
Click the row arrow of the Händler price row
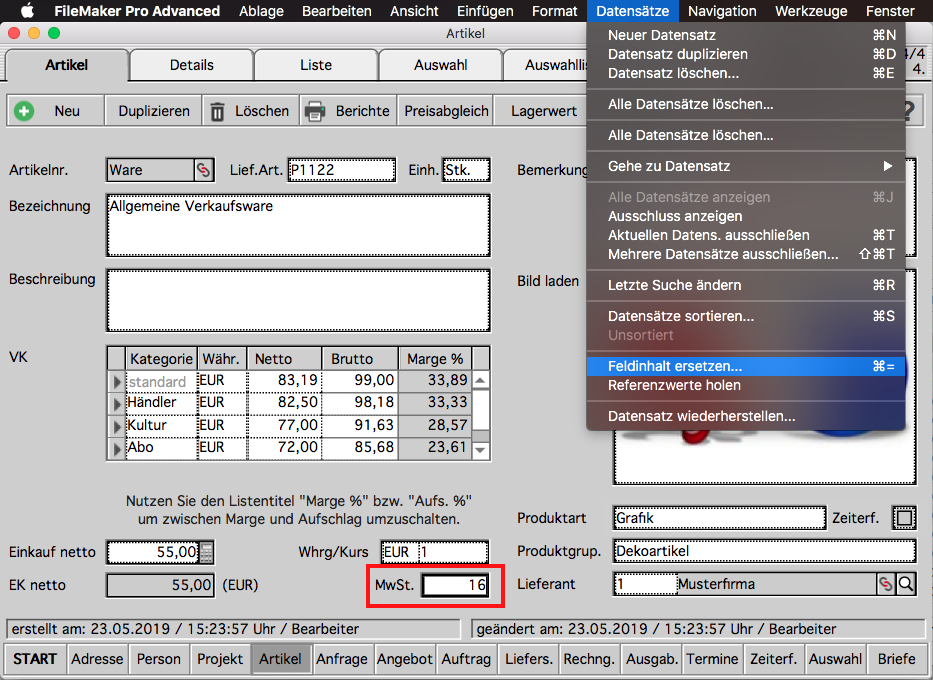(117, 403)
